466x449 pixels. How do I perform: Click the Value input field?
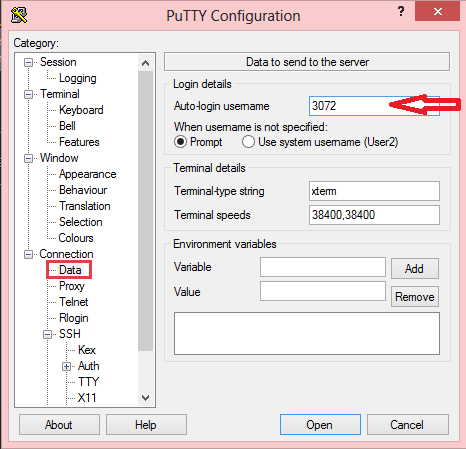(323, 291)
